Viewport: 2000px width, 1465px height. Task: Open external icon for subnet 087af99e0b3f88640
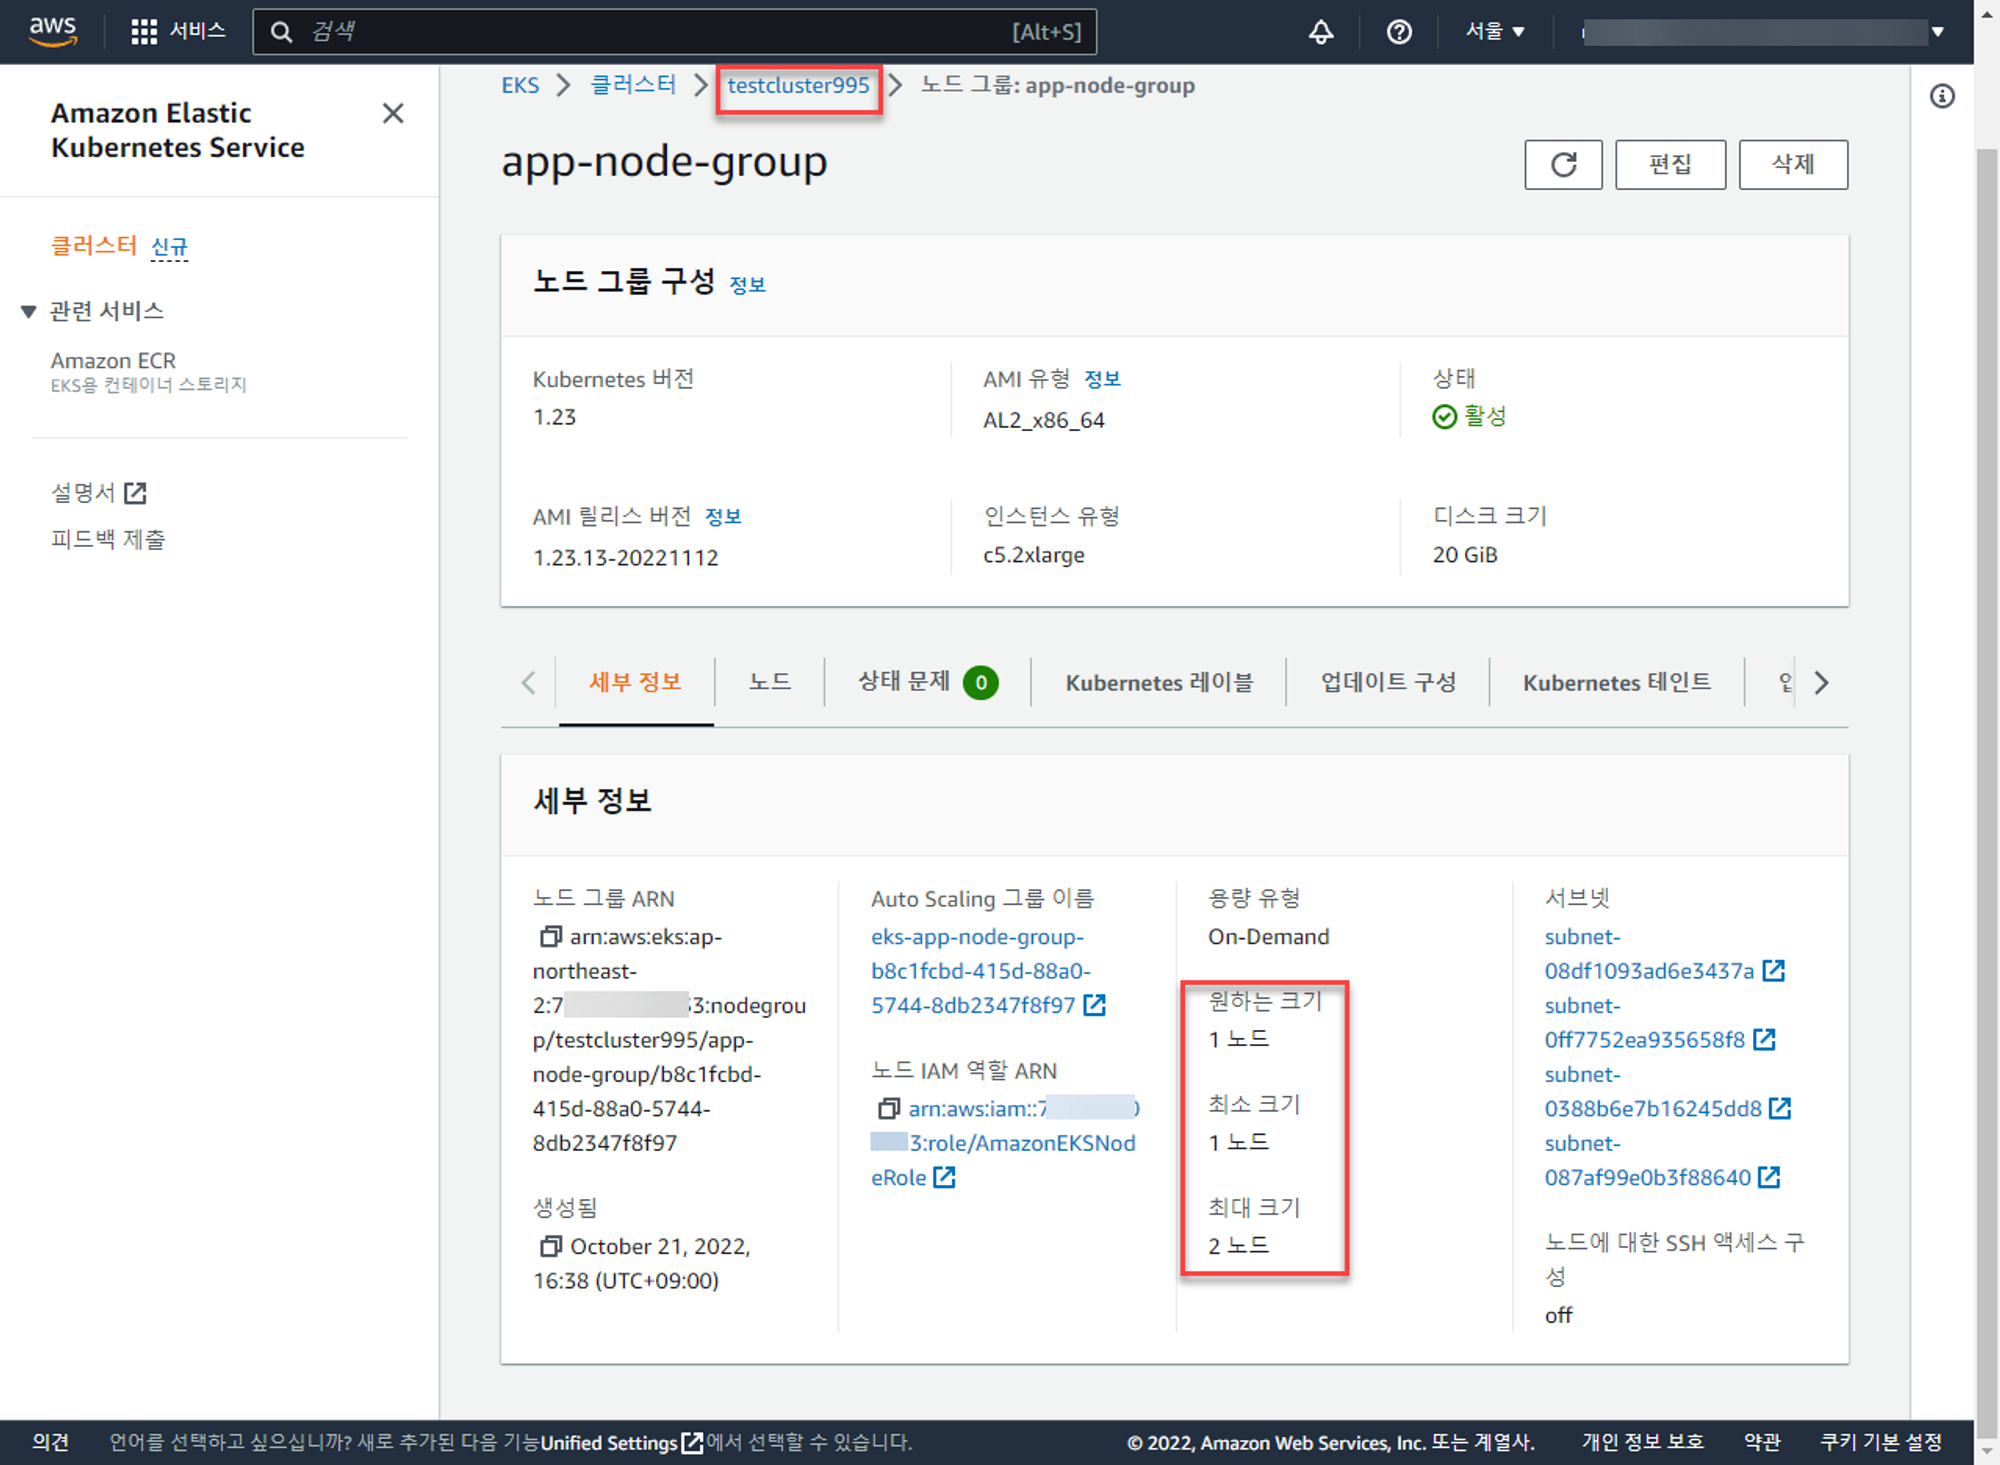point(1769,1177)
